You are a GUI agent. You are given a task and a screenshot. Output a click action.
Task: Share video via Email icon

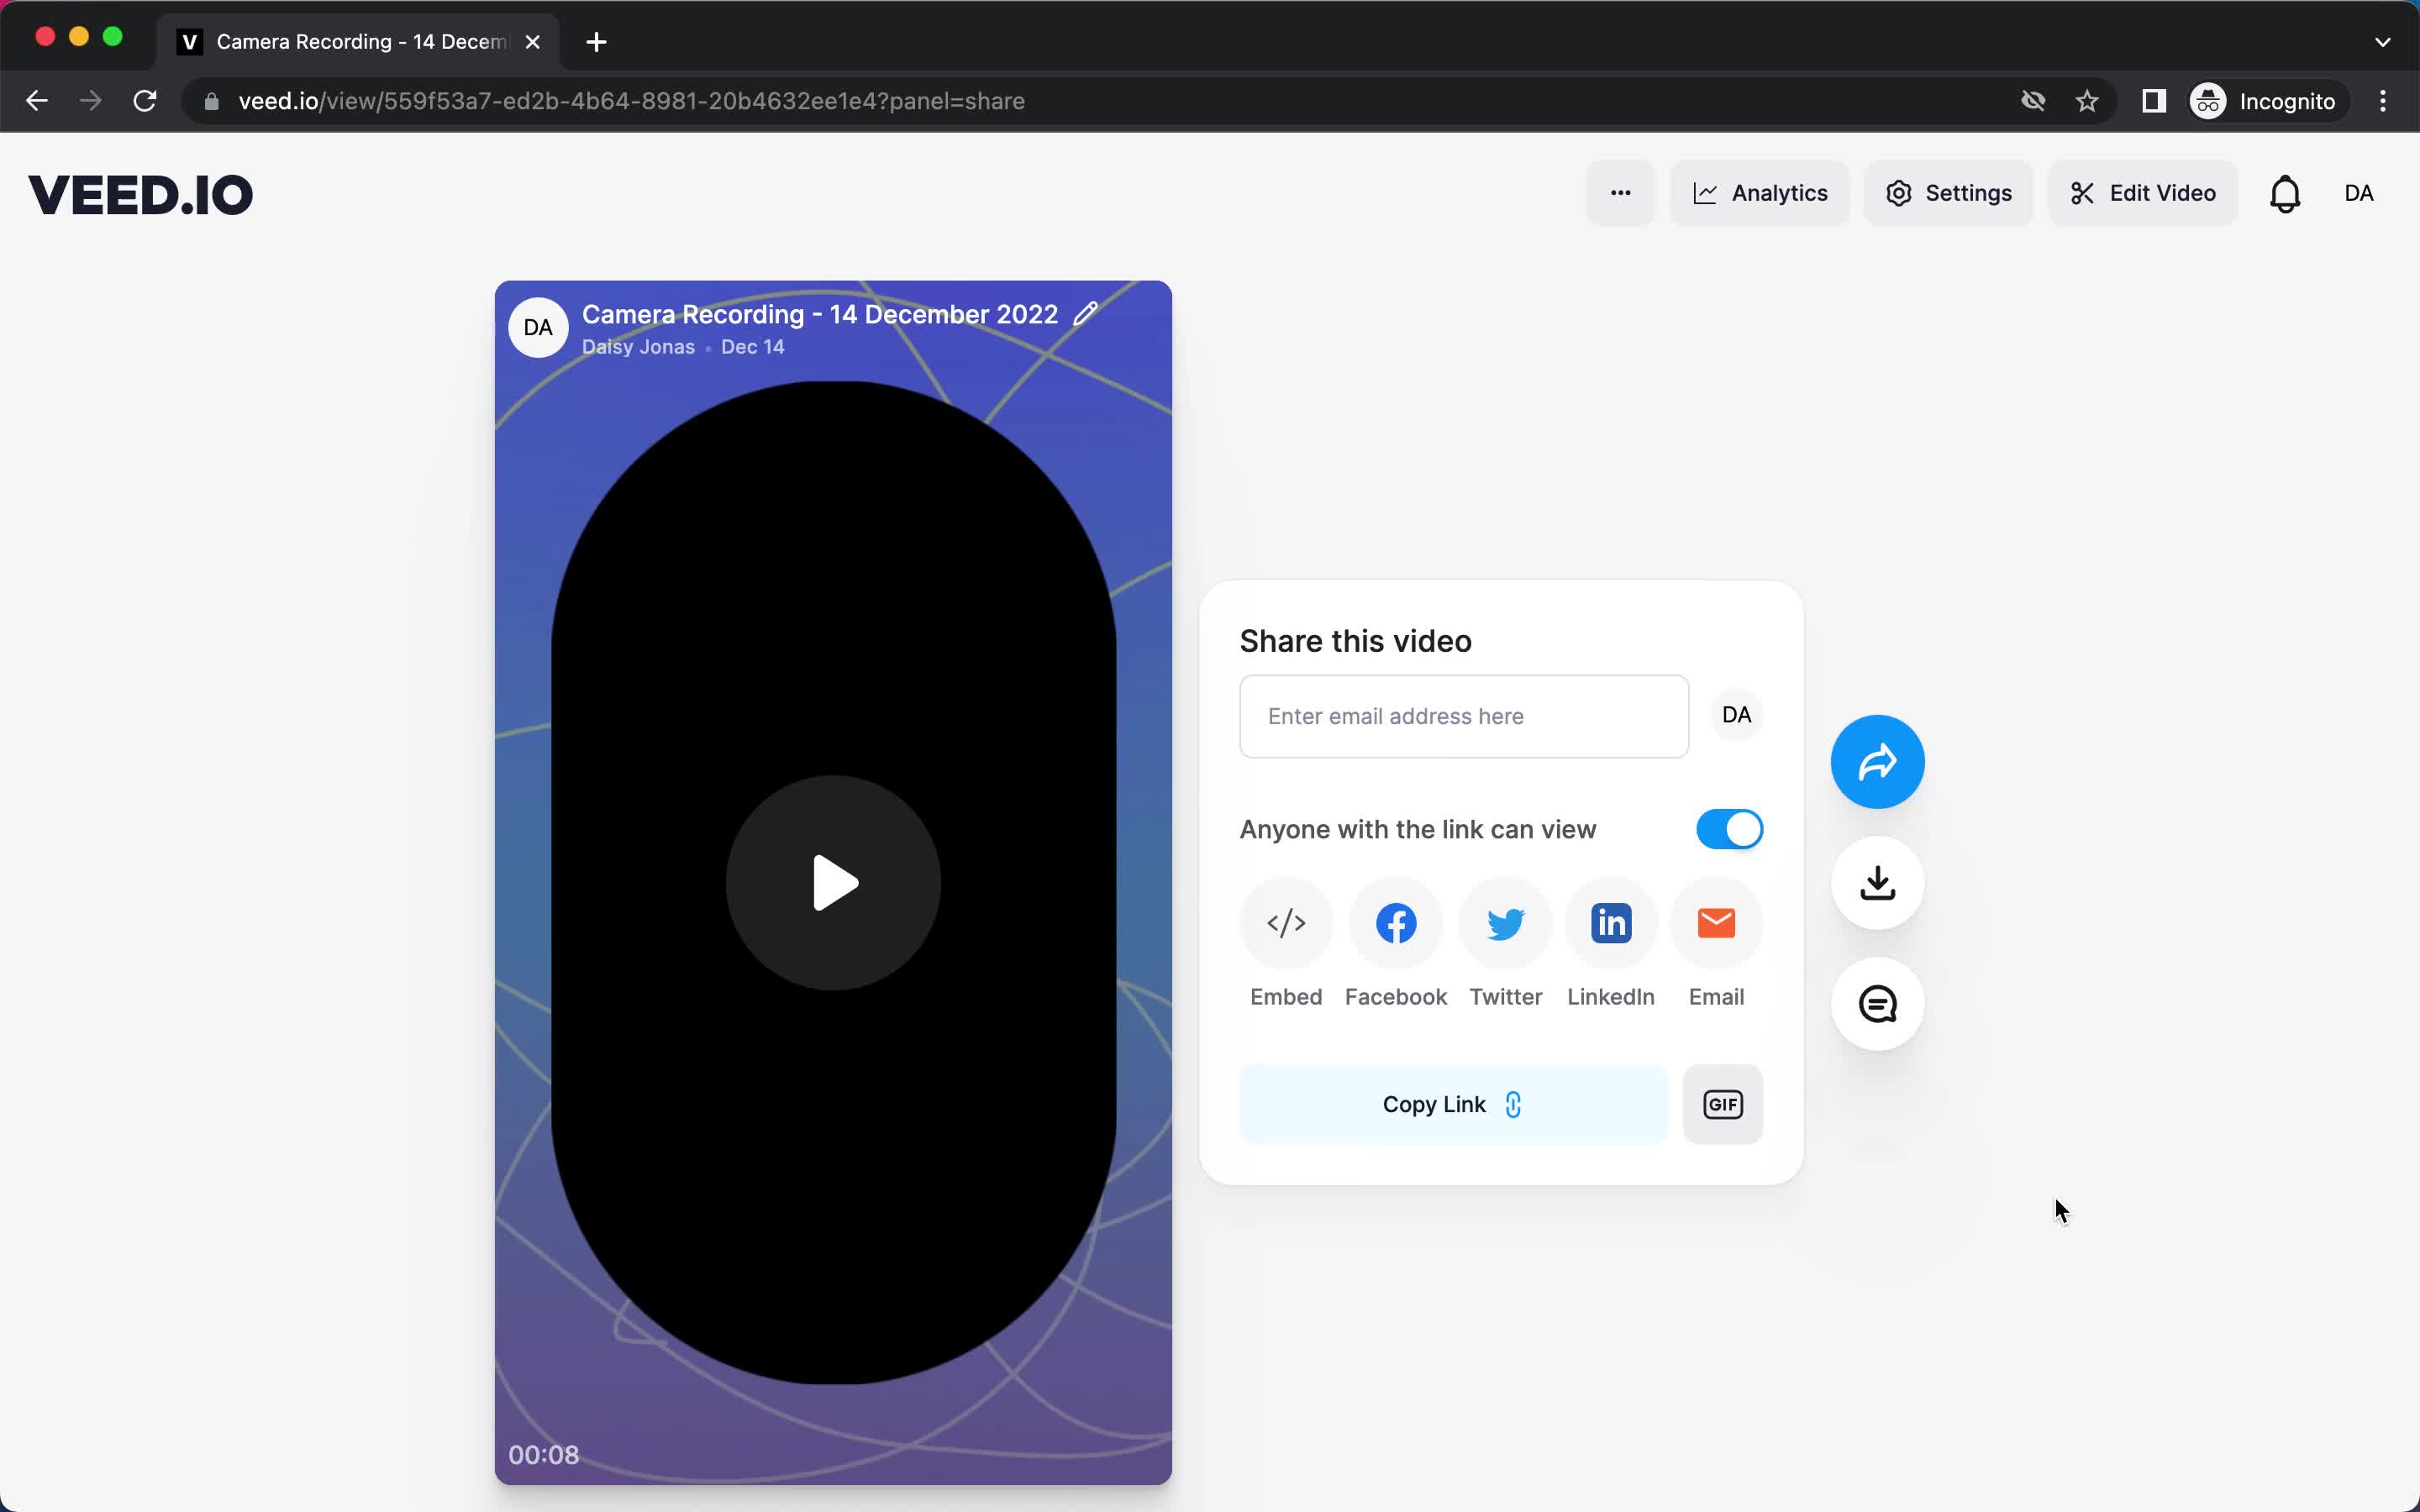tap(1714, 923)
